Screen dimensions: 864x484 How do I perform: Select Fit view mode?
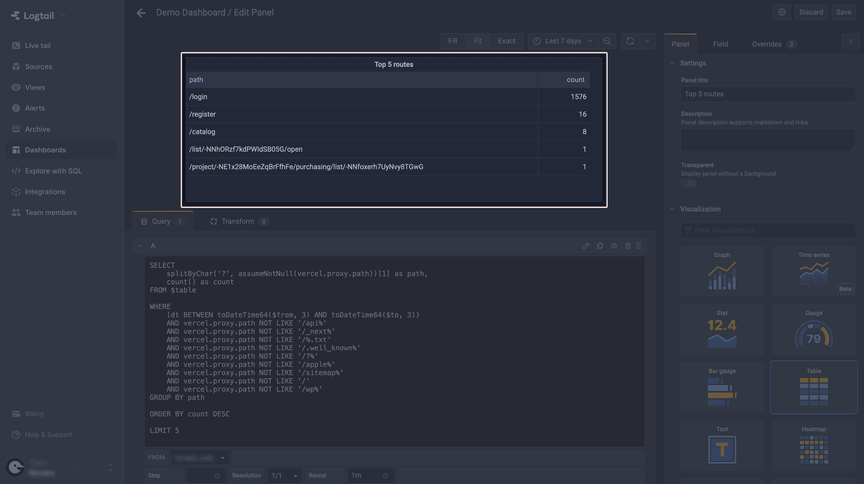[x=477, y=41]
